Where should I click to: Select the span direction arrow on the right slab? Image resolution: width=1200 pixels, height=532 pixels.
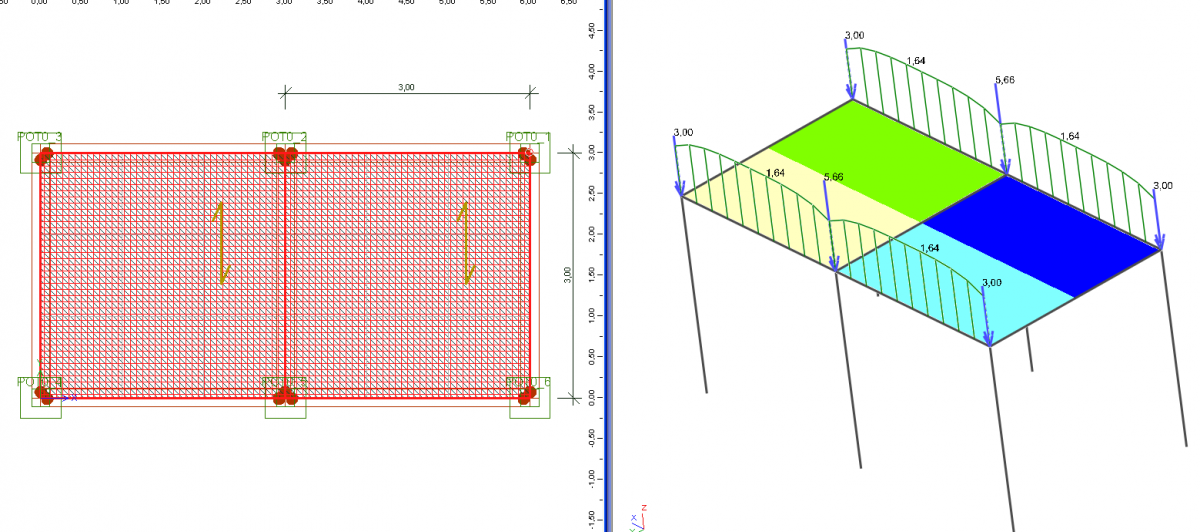464,243
